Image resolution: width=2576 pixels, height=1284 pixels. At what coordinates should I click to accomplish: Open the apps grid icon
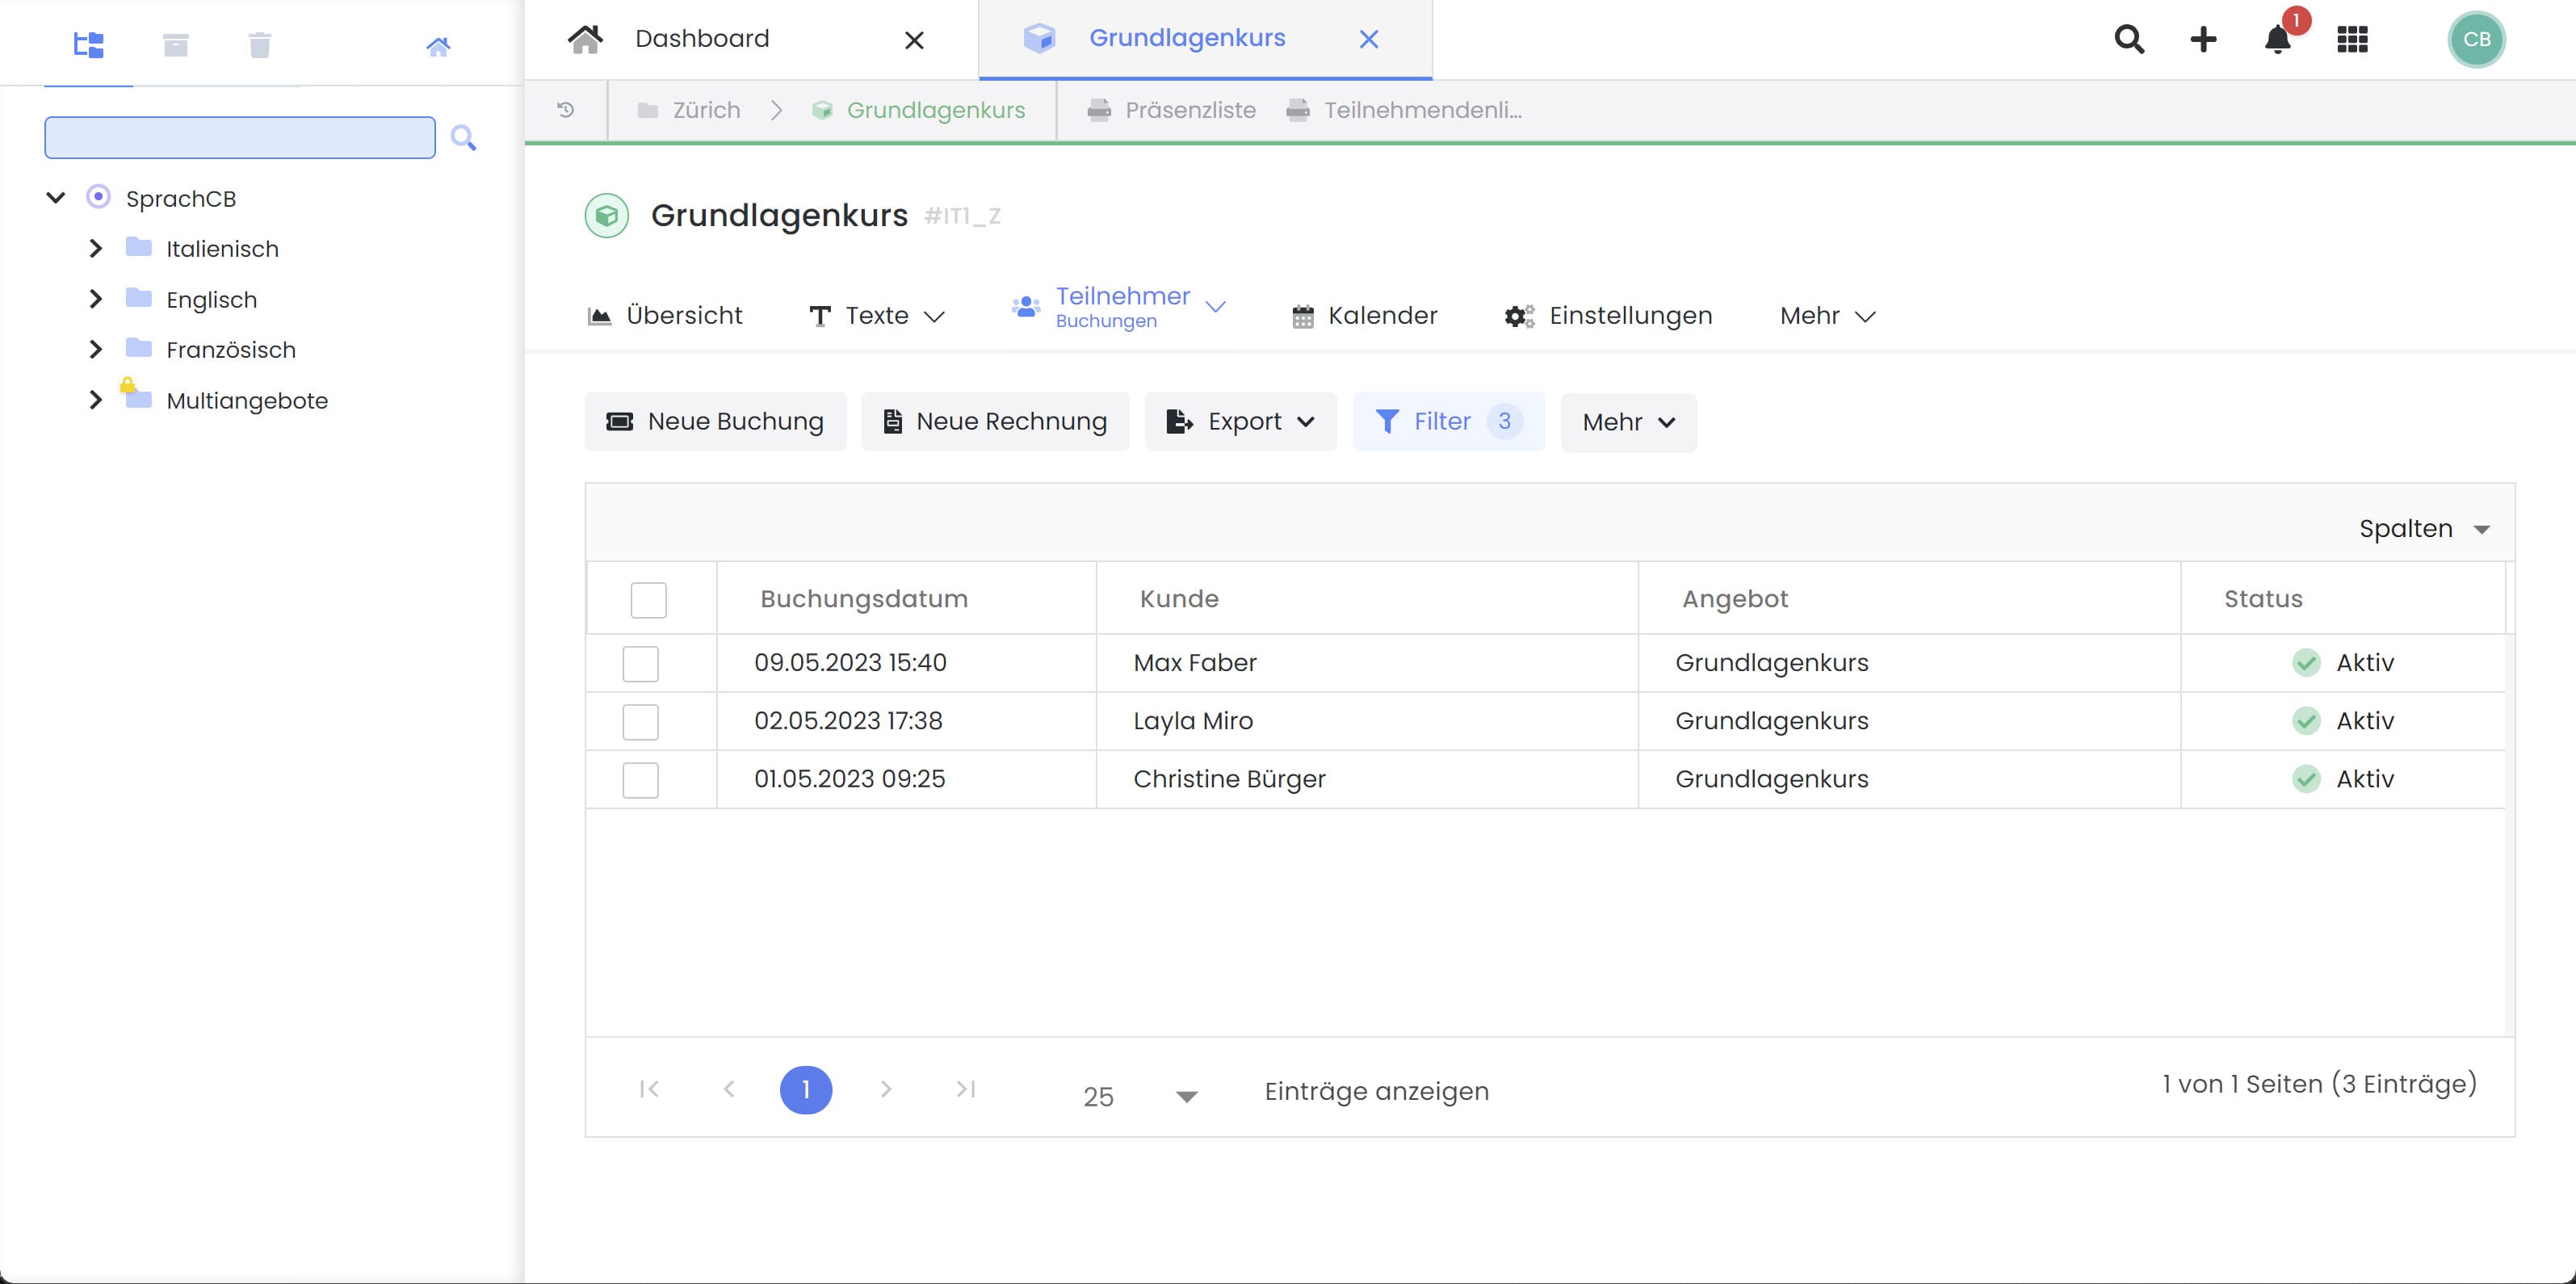coord(2352,40)
